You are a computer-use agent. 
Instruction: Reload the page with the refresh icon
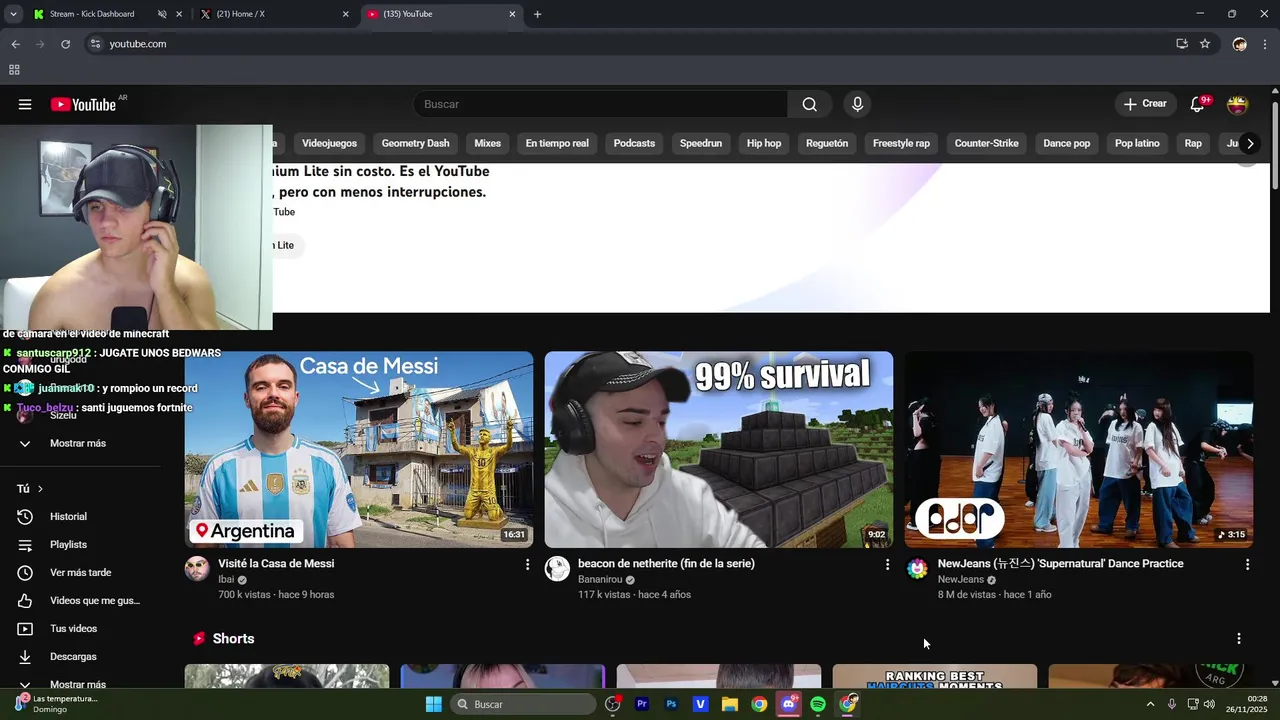[66, 44]
